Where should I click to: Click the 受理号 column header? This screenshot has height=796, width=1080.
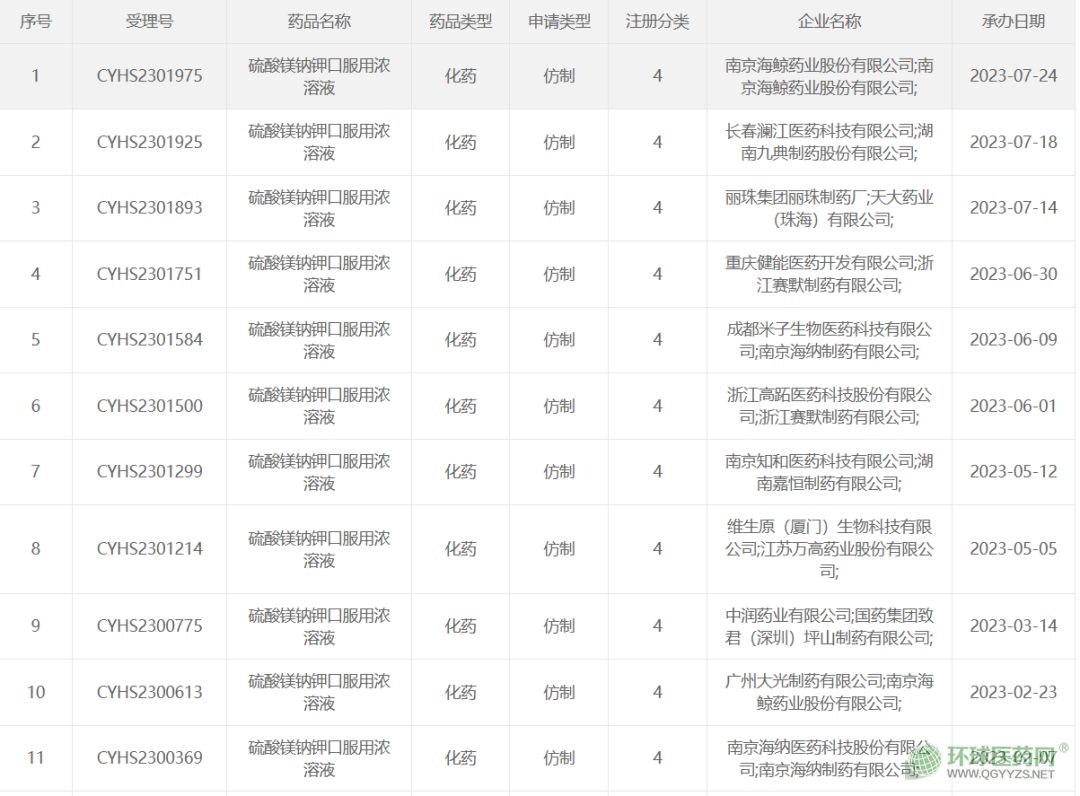tap(149, 21)
